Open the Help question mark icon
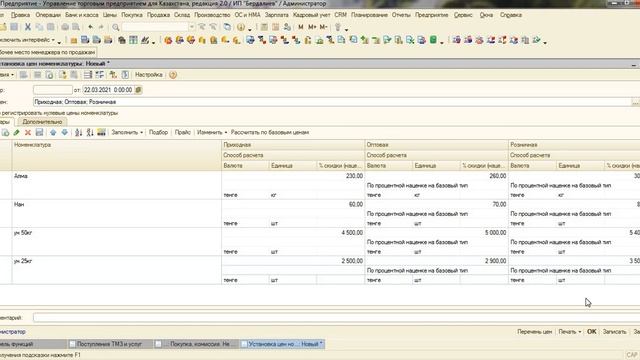Viewport: 640px width, 360px height. (240, 27)
